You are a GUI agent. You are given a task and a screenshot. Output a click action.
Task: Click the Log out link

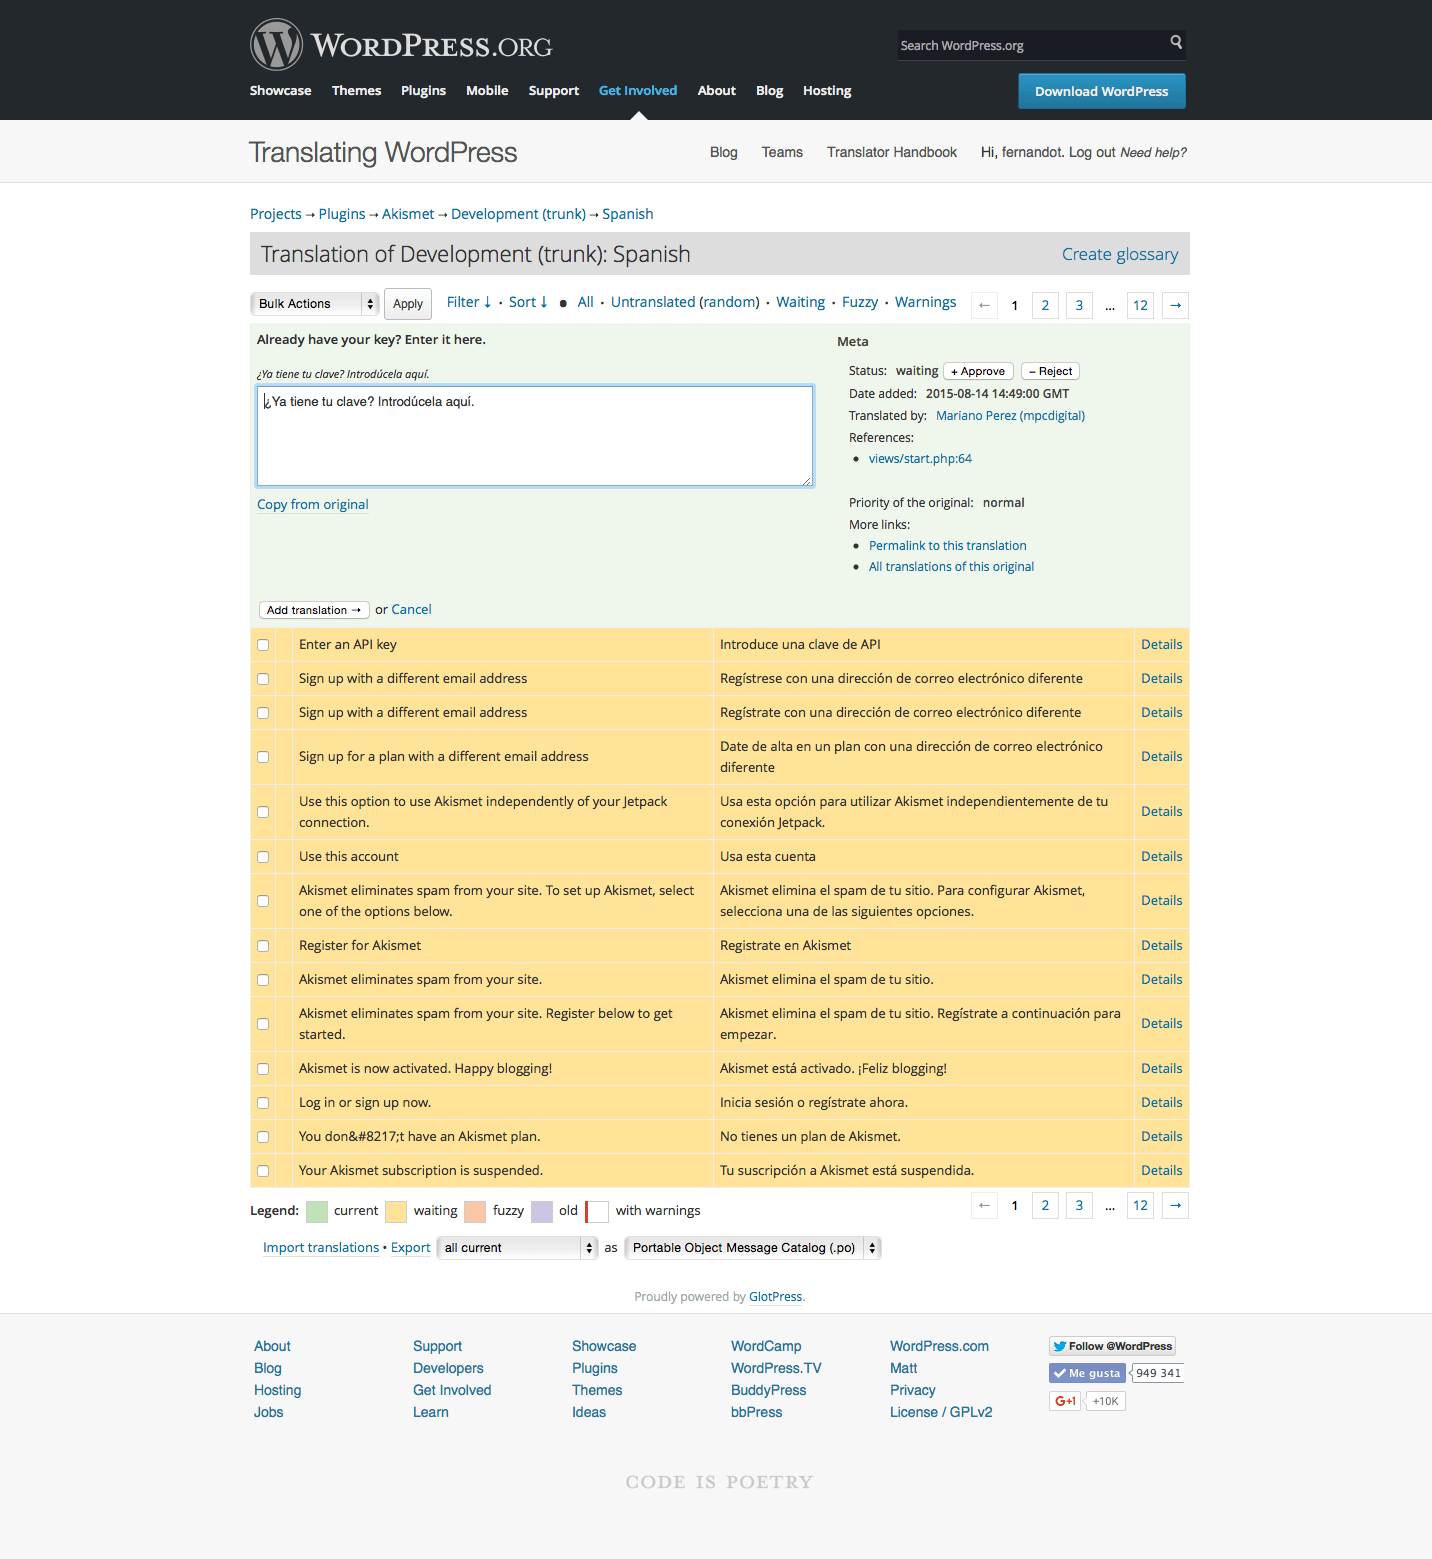[x=1092, y=152]
